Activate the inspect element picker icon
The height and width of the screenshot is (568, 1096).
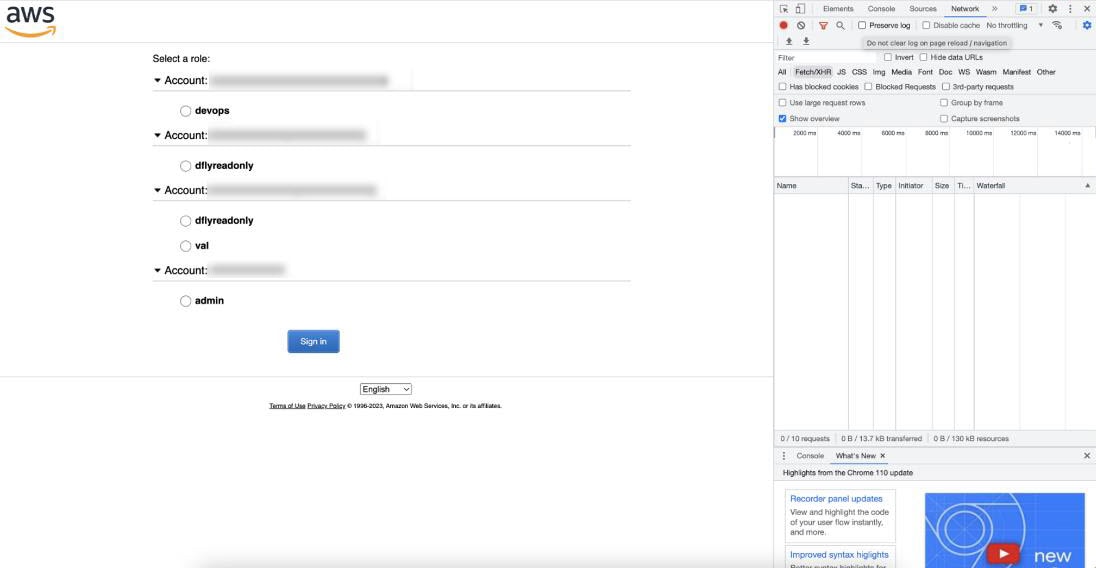pyautogui.click(x=784, y=8)
